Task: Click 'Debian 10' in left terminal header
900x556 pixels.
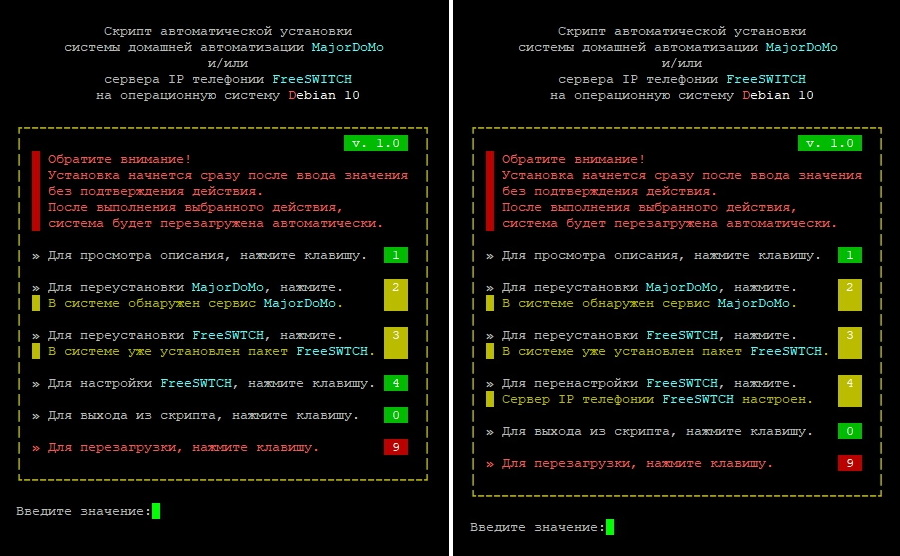Action: 324,95
